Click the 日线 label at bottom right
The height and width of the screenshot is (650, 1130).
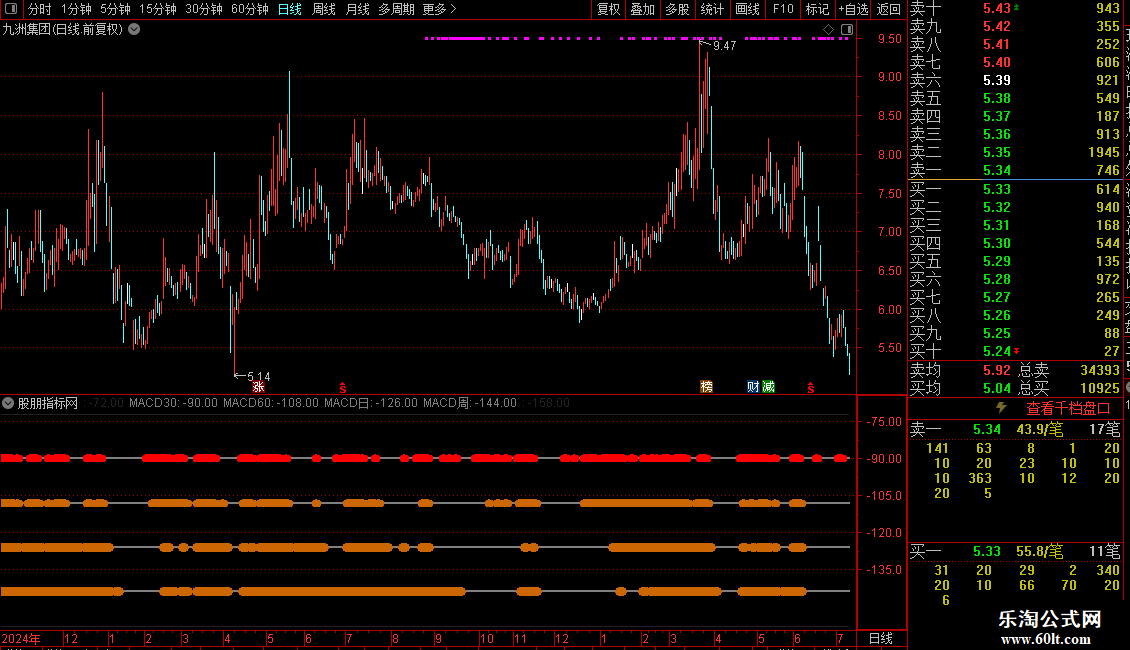[881, 638]
